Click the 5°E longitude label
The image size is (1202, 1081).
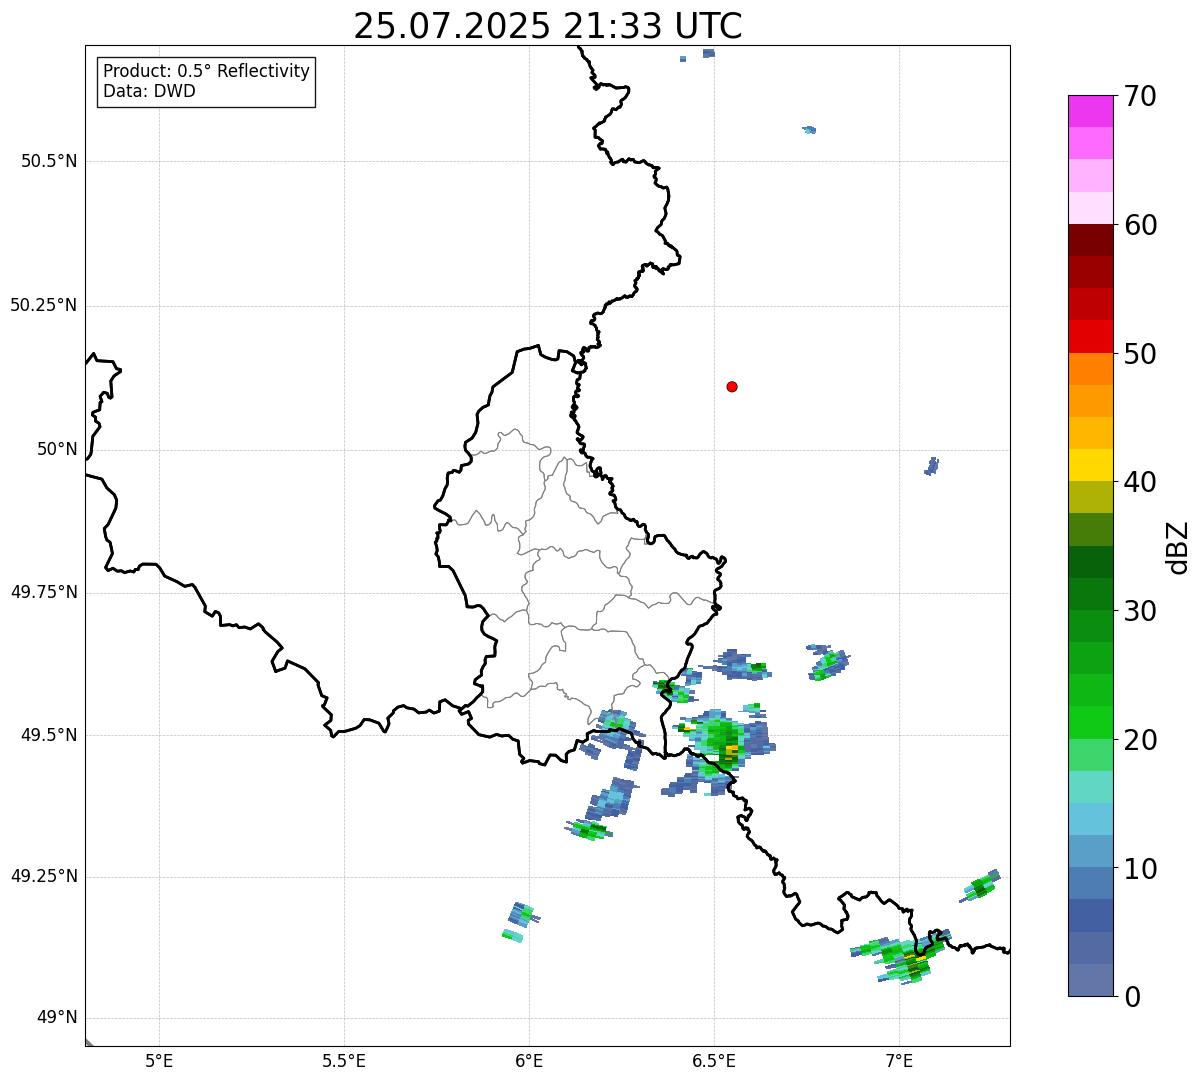click(159, 1060)
